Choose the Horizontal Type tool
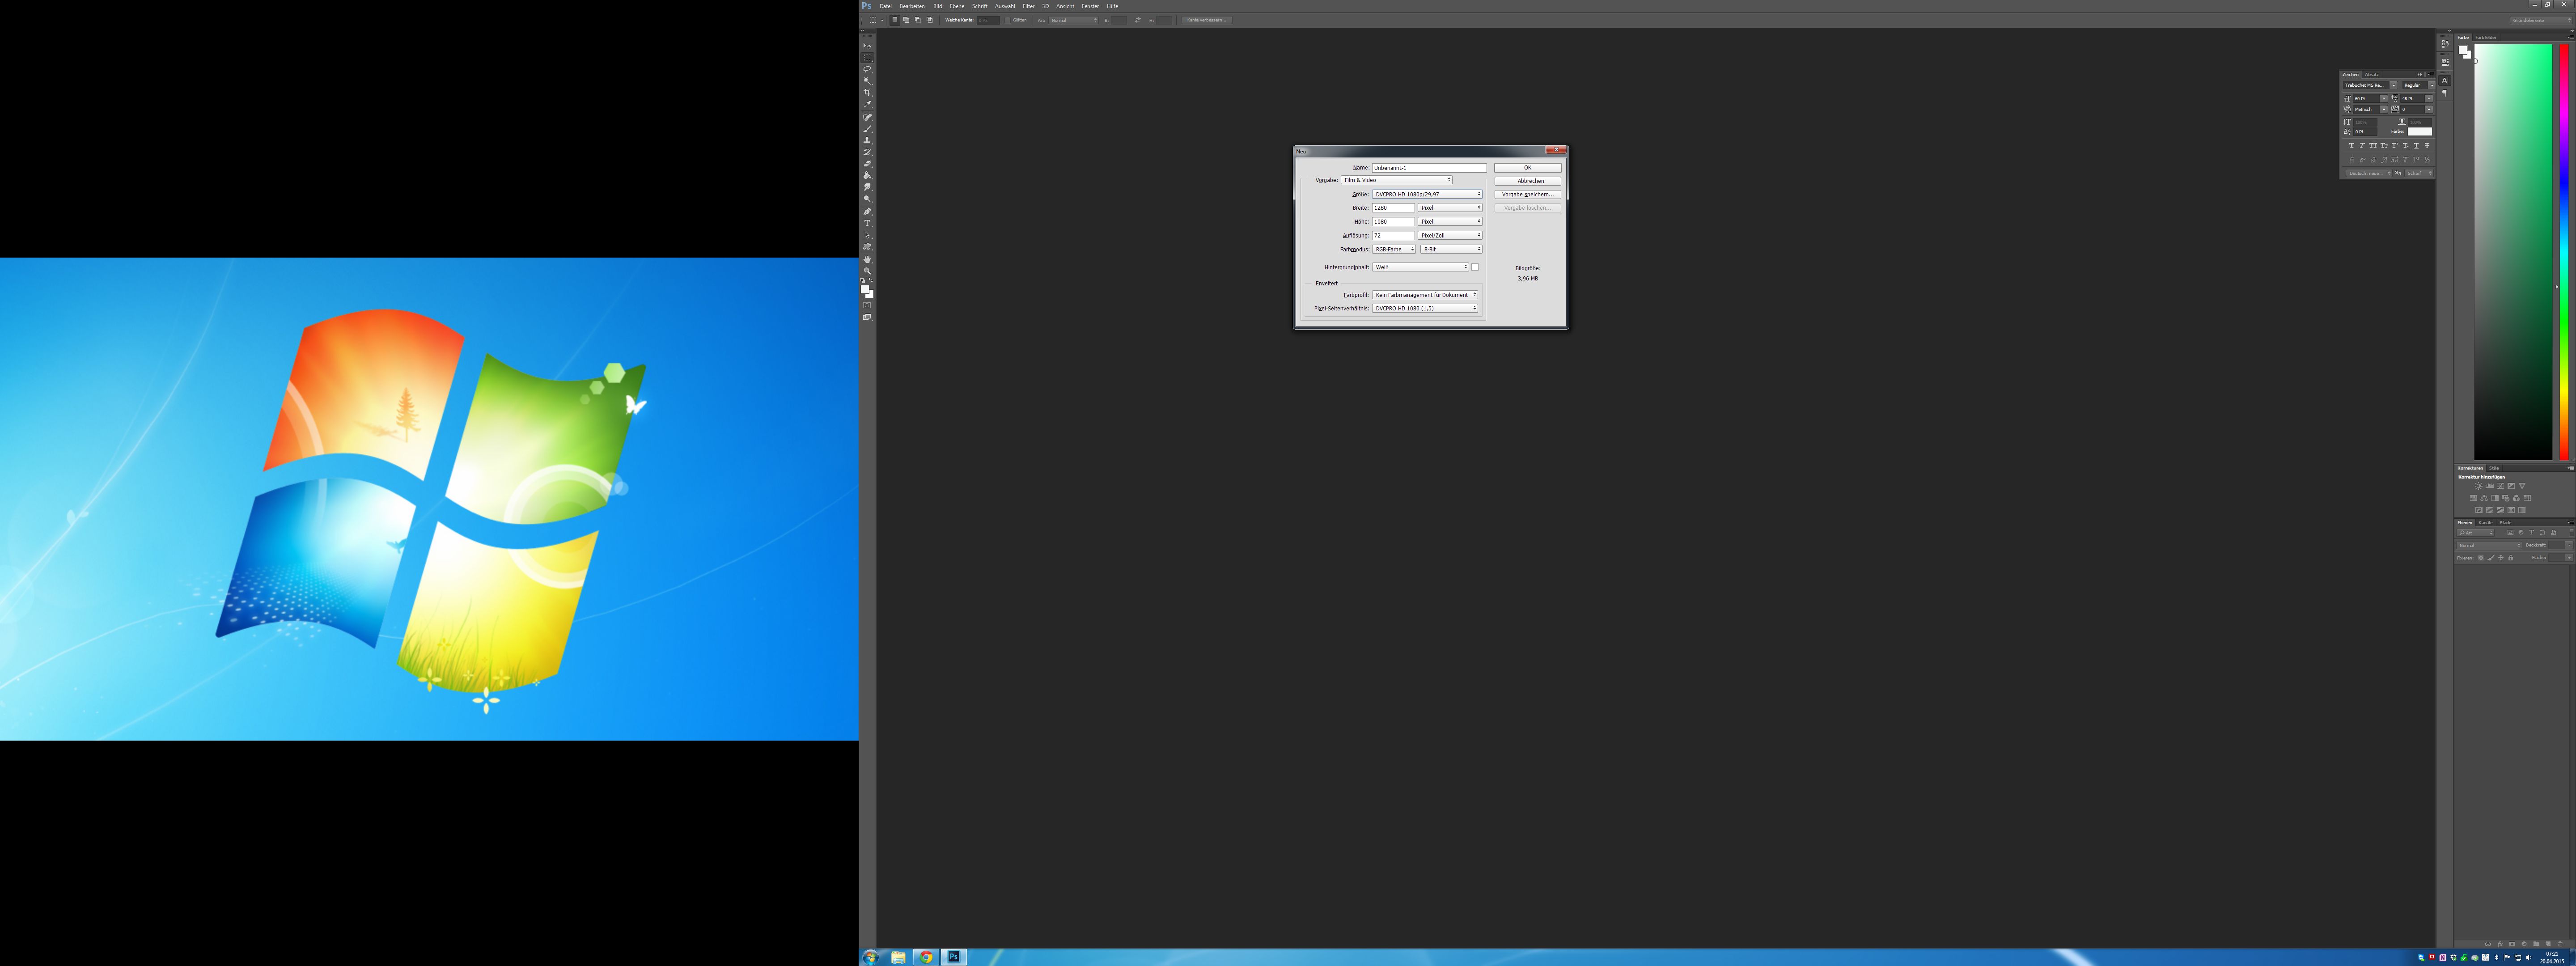Viewport: 2576px width, 966px height. tap(867, 223)
